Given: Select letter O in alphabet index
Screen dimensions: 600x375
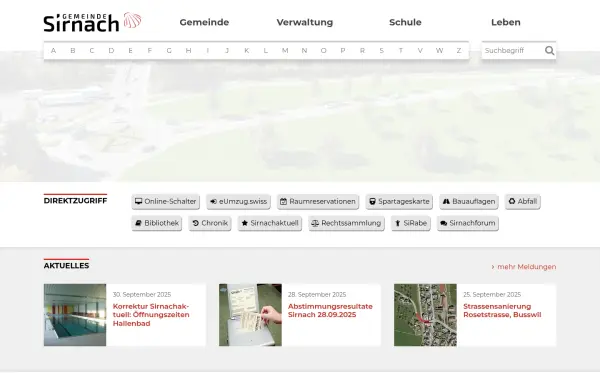Looking at the screenshot, I should point(324,51).
